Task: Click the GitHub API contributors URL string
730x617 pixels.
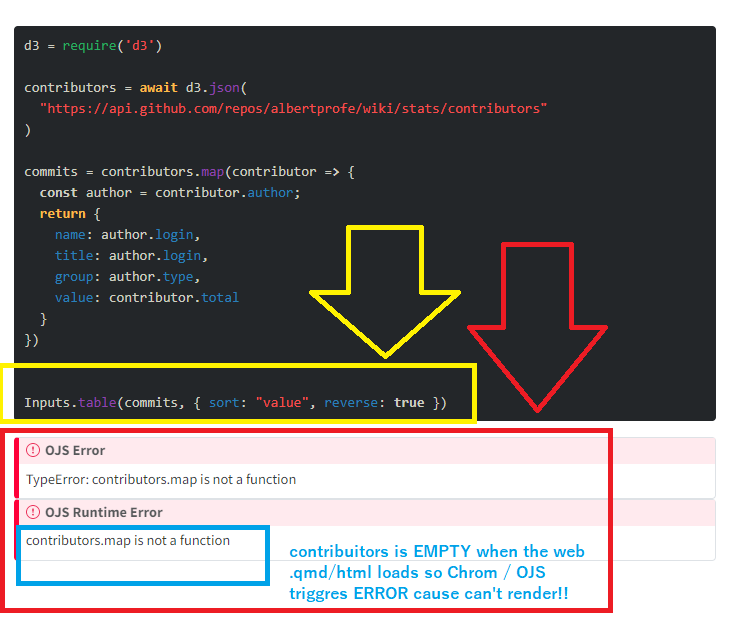Action: tap(293, 108)
